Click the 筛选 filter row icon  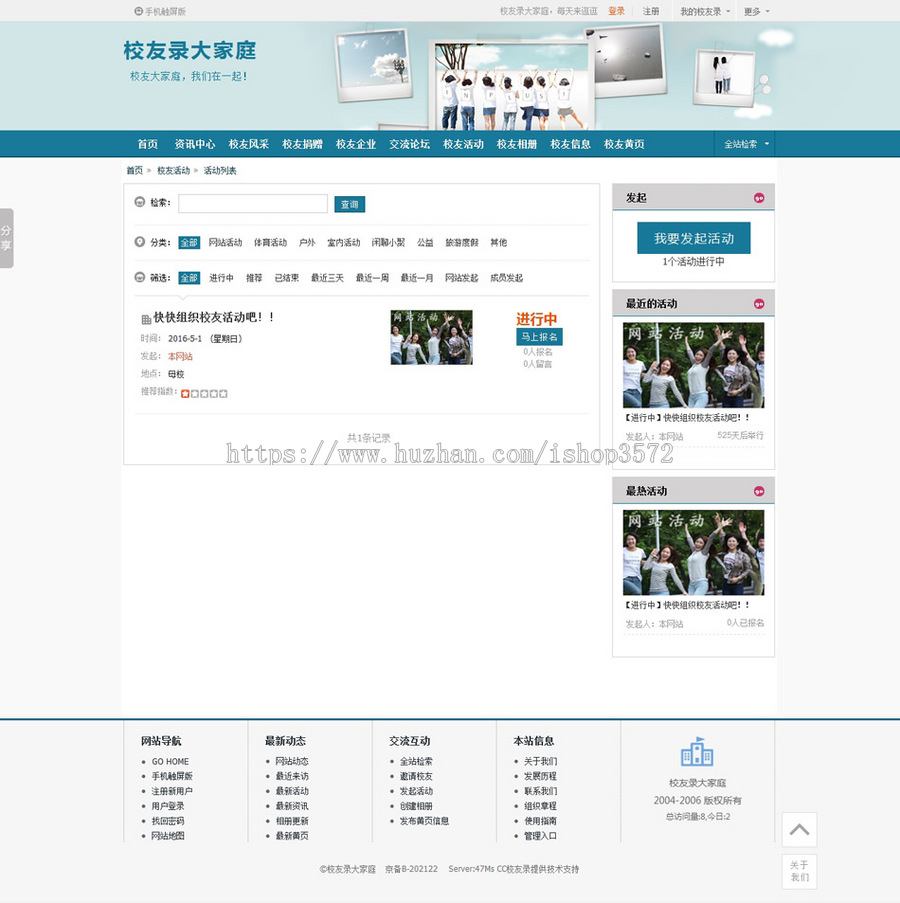coord(139,275)
